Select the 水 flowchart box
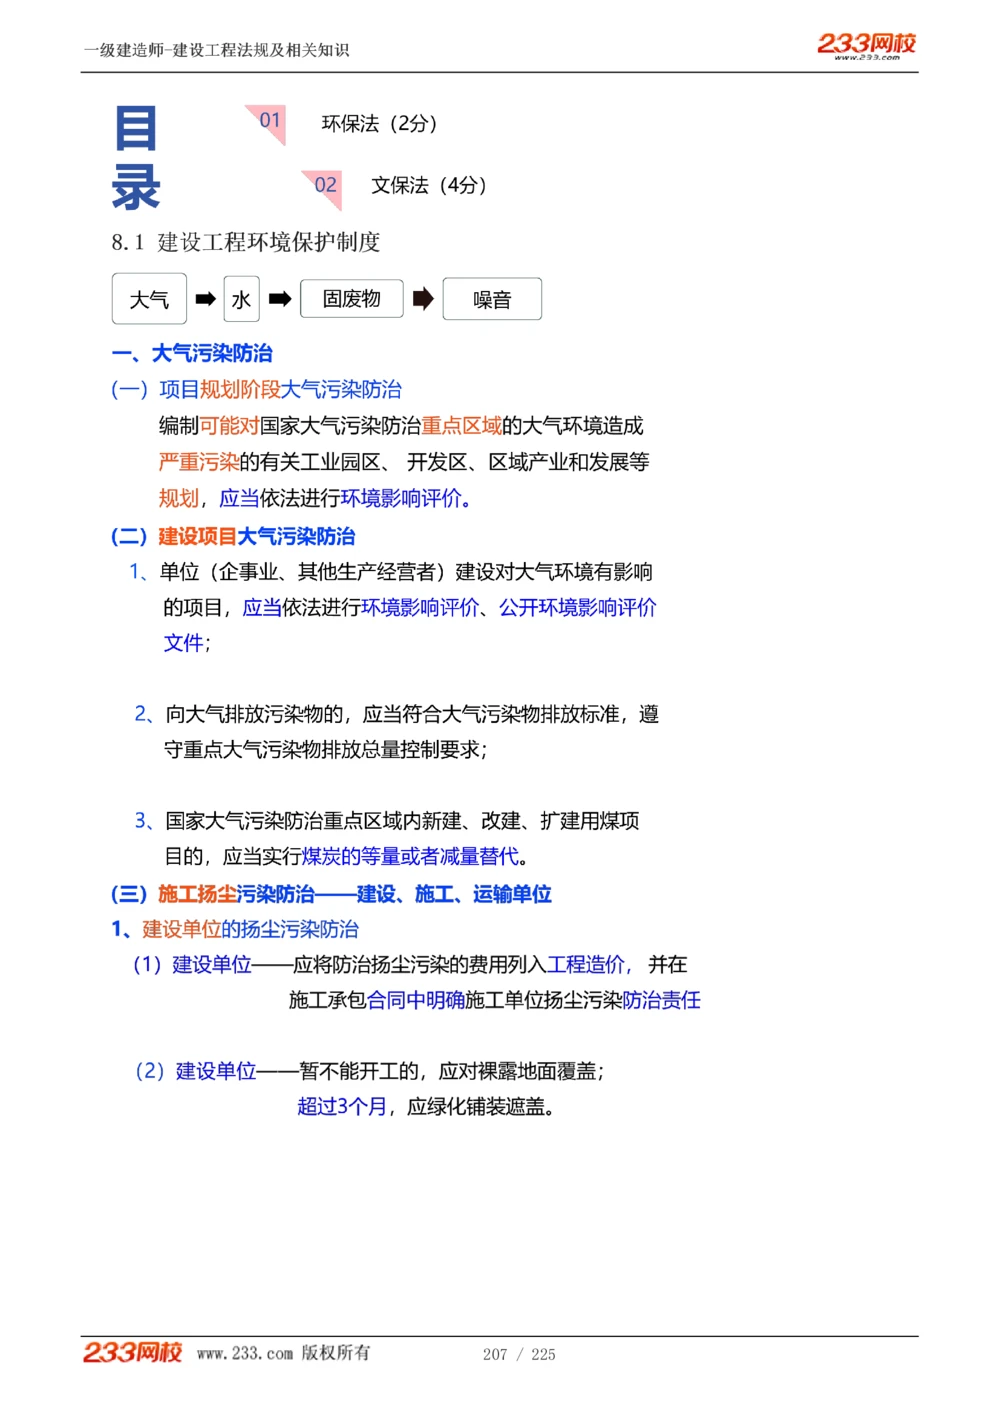 click(241, 298)
